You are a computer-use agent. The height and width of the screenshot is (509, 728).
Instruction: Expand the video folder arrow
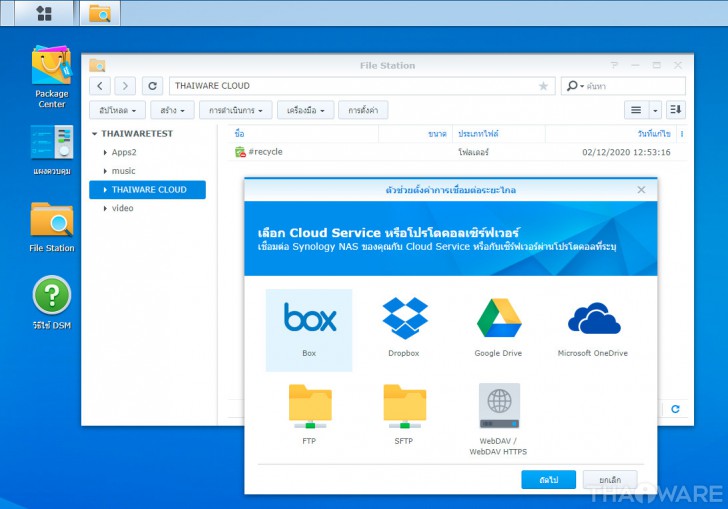click(105, 208)
